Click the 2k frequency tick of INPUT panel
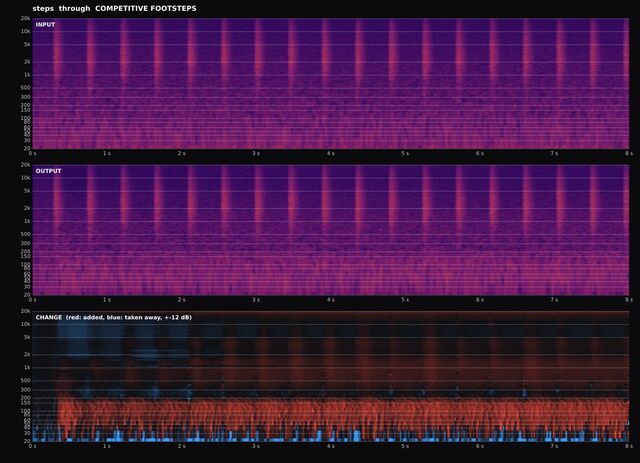The width and height of the screenshot is (640, 463). (27, 62)
